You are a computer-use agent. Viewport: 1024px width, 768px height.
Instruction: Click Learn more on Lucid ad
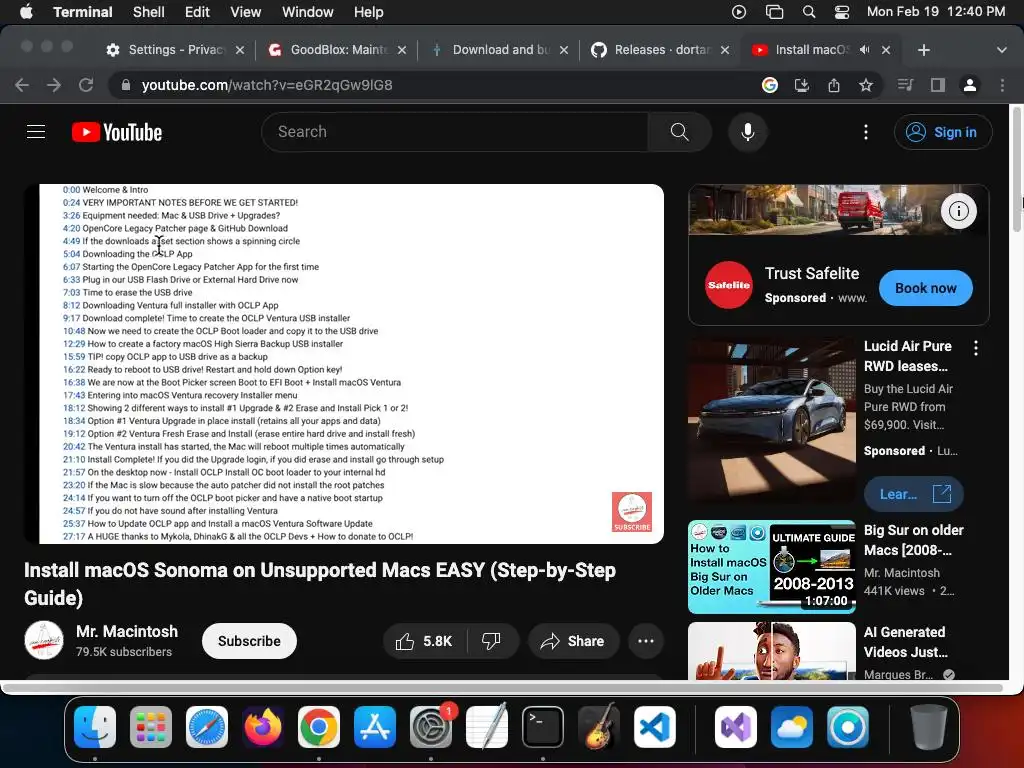913,494
